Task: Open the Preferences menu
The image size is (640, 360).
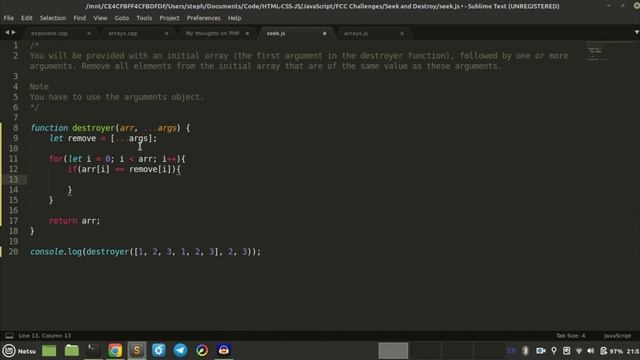Action: [x=203, y=18]
